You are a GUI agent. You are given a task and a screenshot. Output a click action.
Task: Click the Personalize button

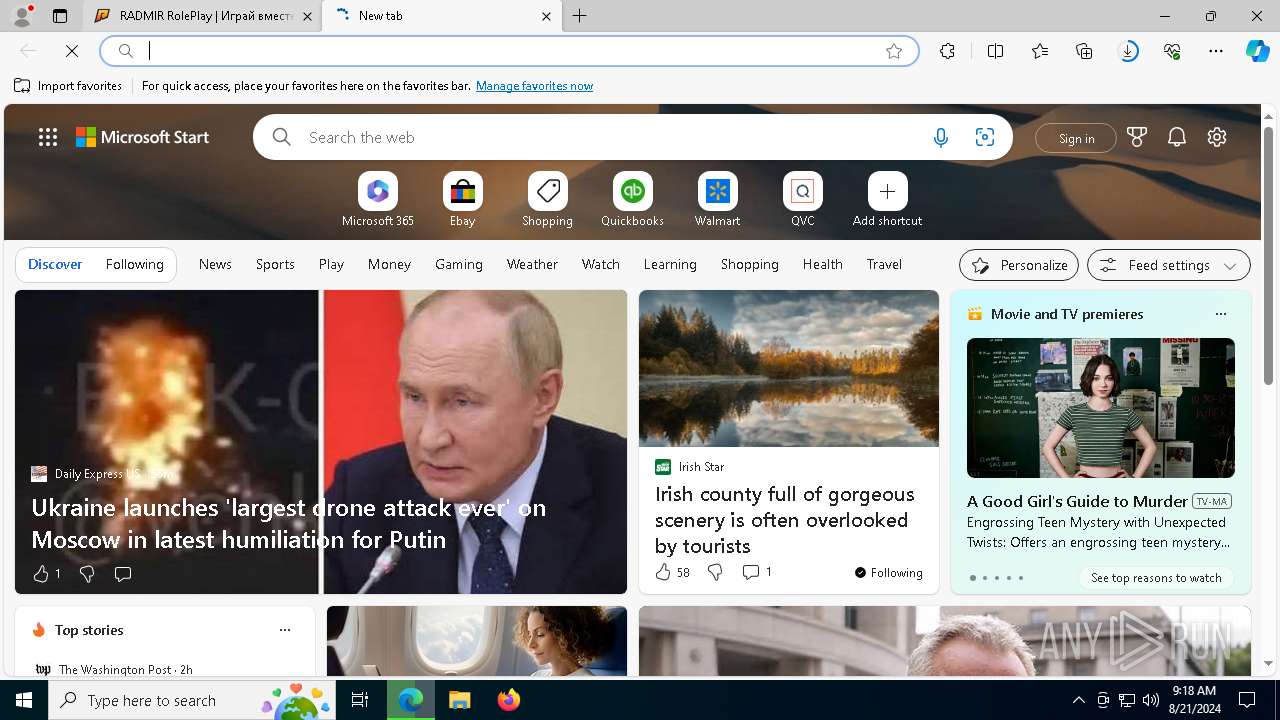pyautogui.click(x=1019, y=265)
